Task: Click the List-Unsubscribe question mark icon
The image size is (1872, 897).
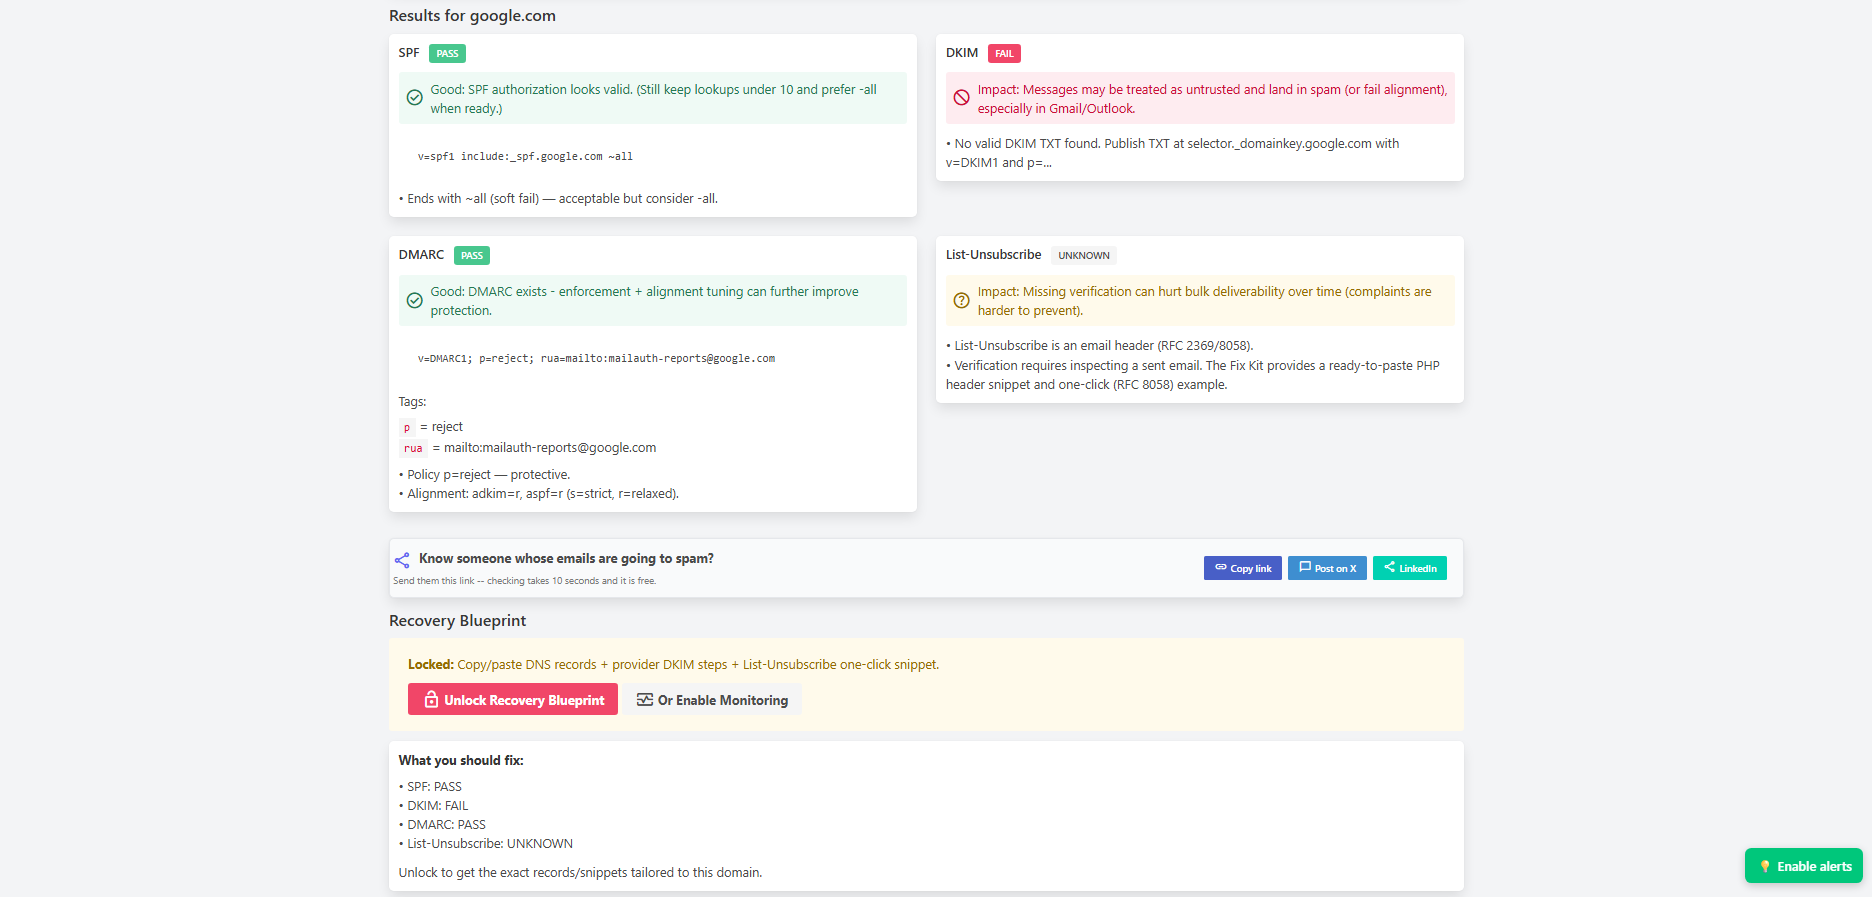Action: [961, 300]
